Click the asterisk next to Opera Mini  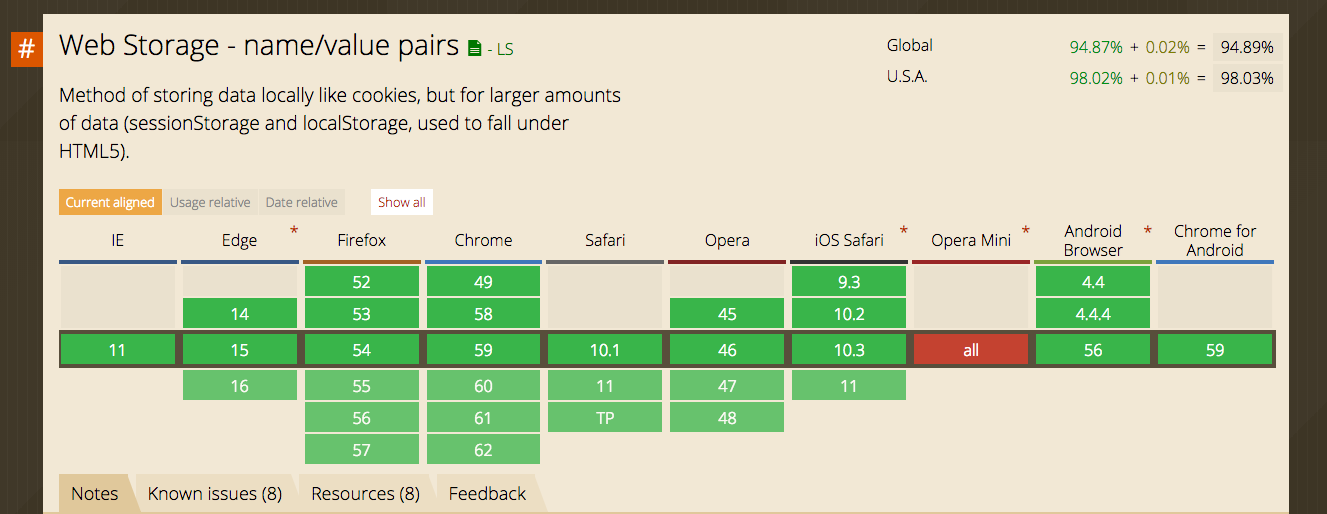click(x=1026, y=232)
